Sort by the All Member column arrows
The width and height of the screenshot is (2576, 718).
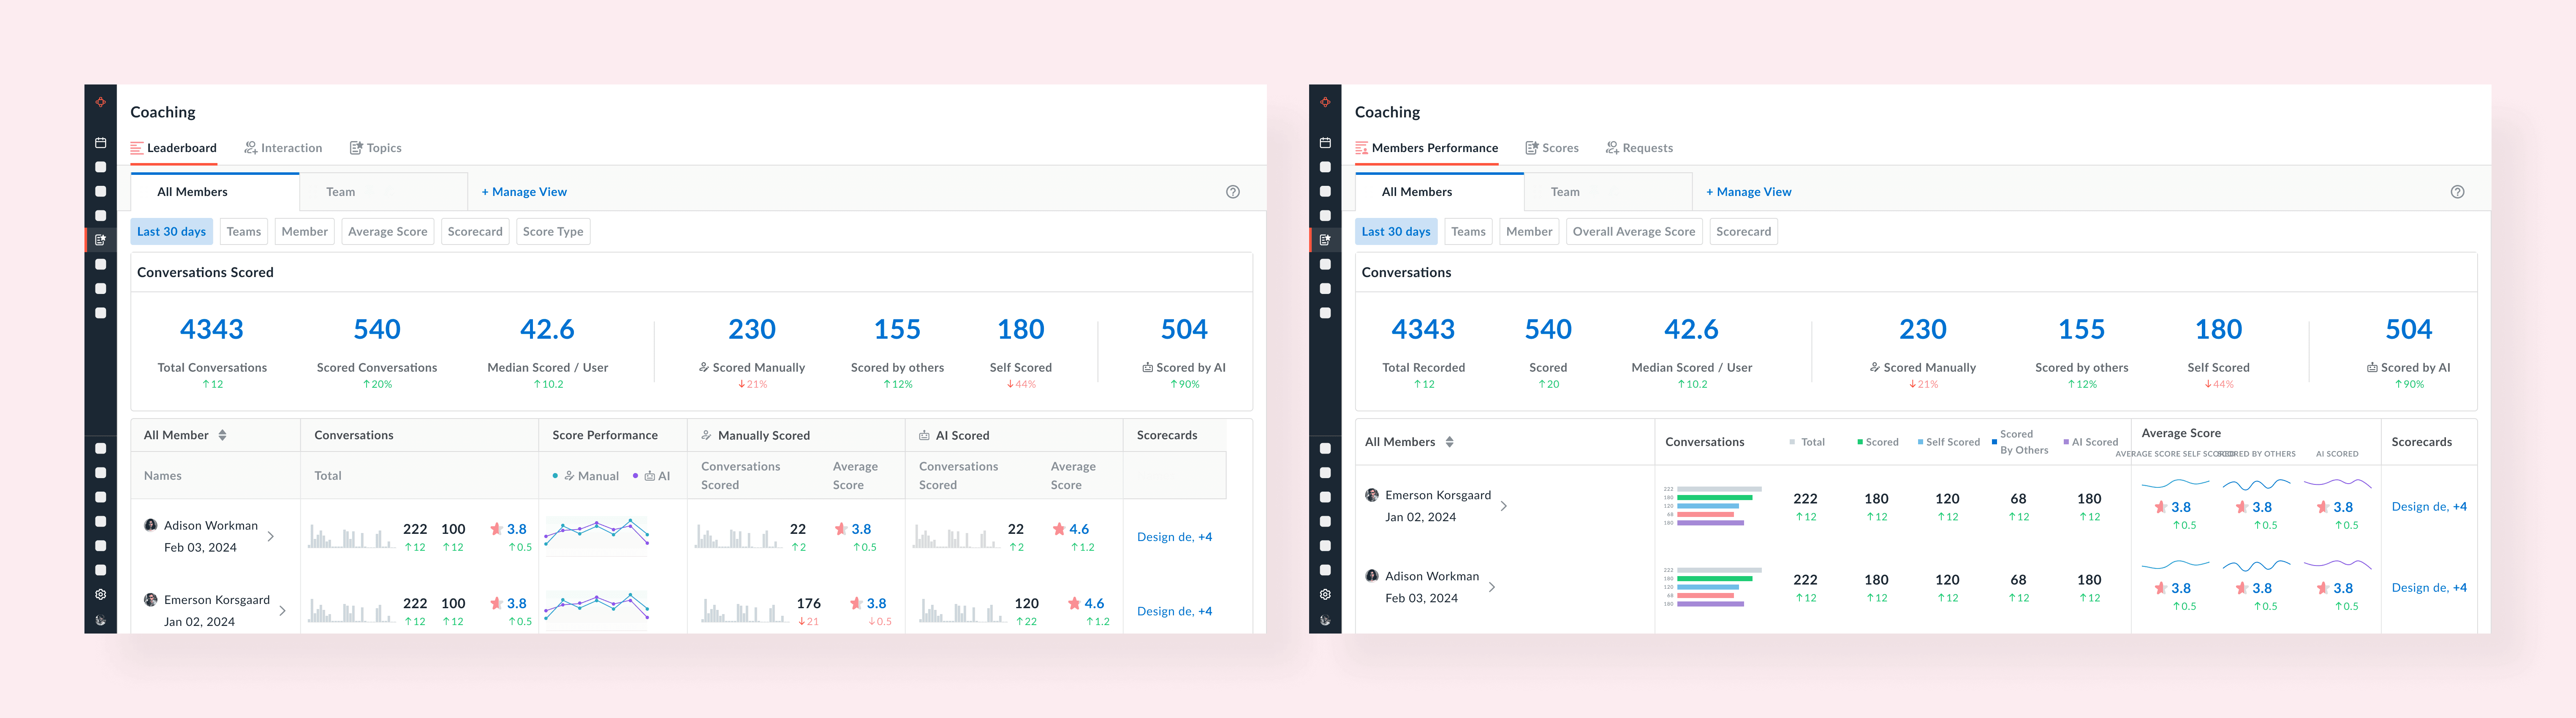[x=222, y=435]
